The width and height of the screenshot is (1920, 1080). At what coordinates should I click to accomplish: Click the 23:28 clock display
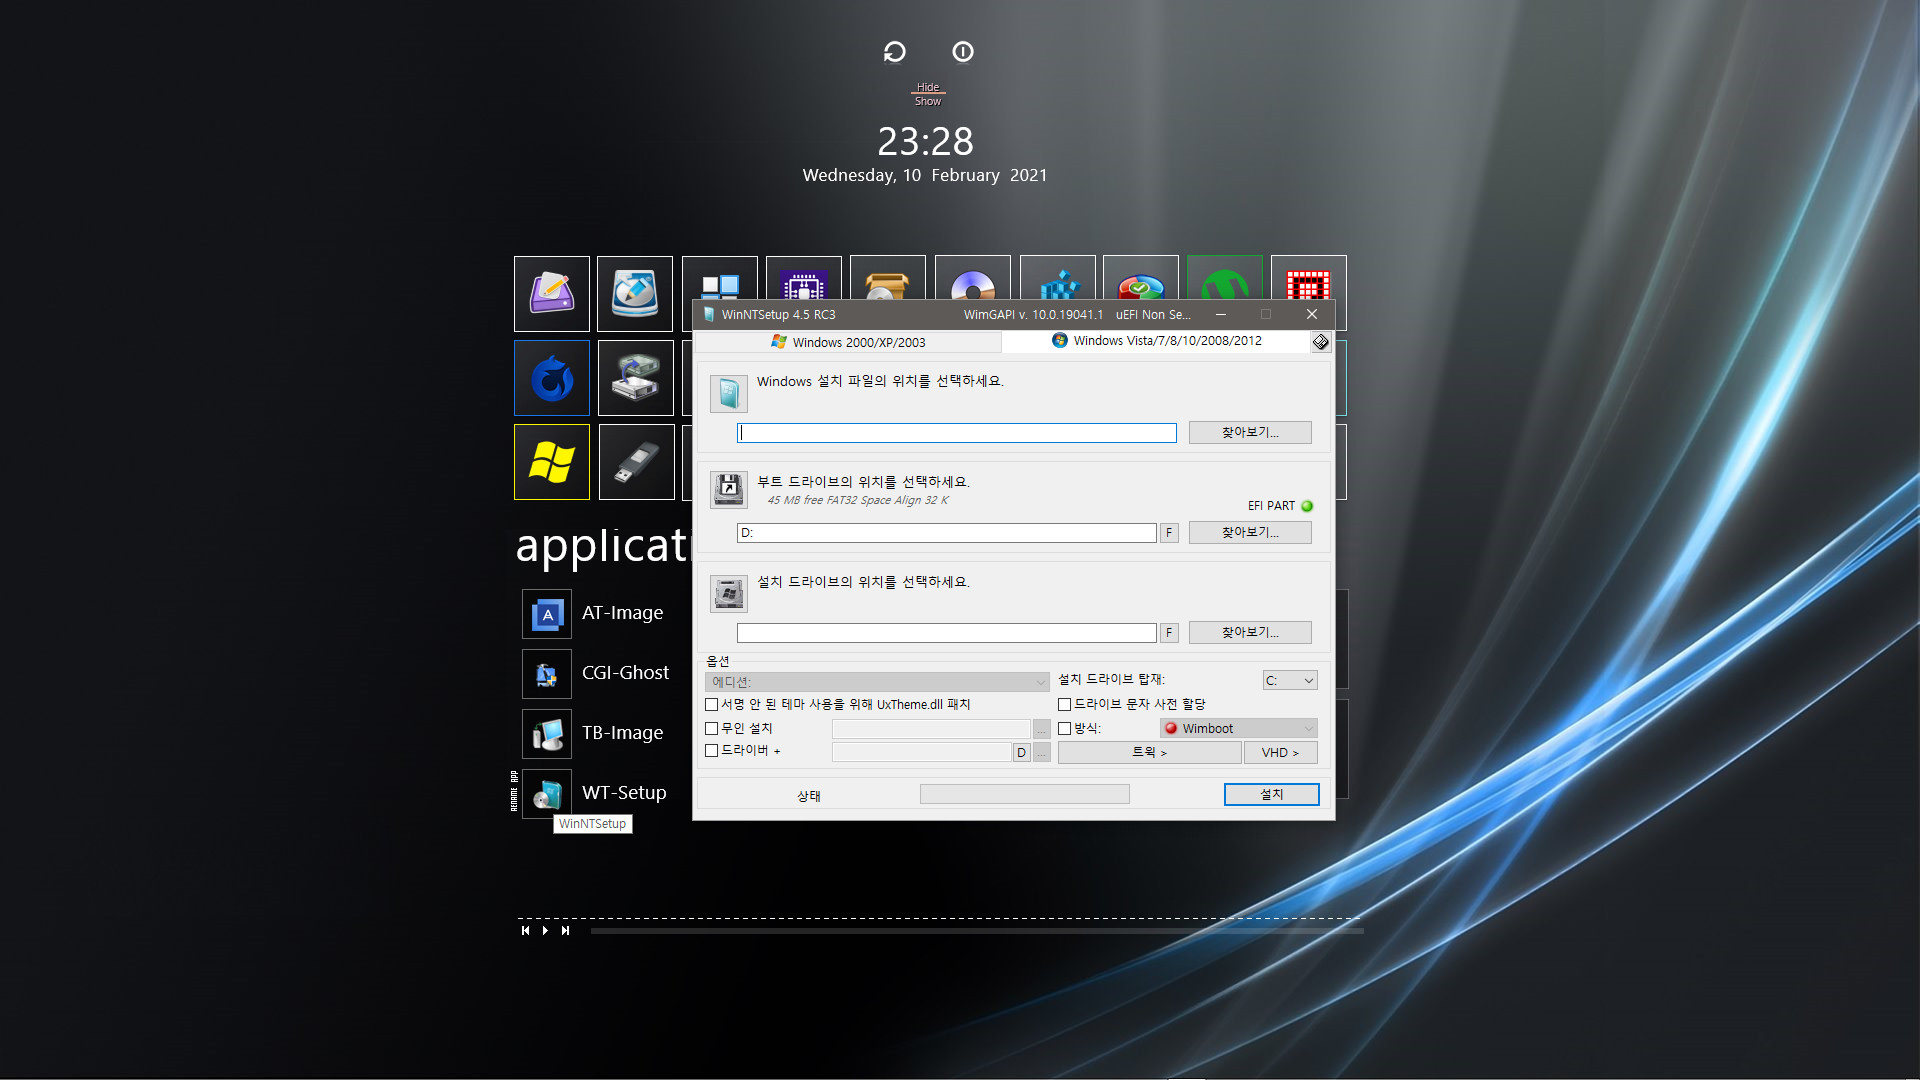point(925,141)
